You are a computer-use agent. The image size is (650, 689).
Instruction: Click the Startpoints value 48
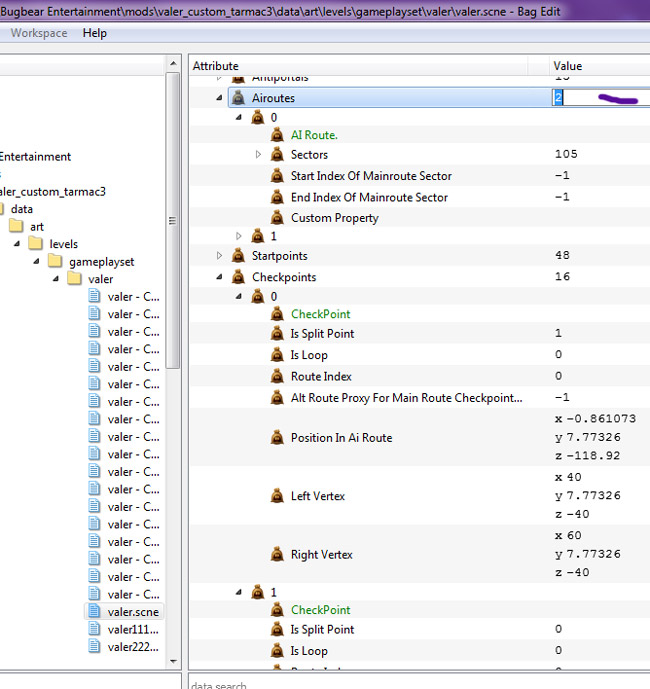[x=562, y=255]
